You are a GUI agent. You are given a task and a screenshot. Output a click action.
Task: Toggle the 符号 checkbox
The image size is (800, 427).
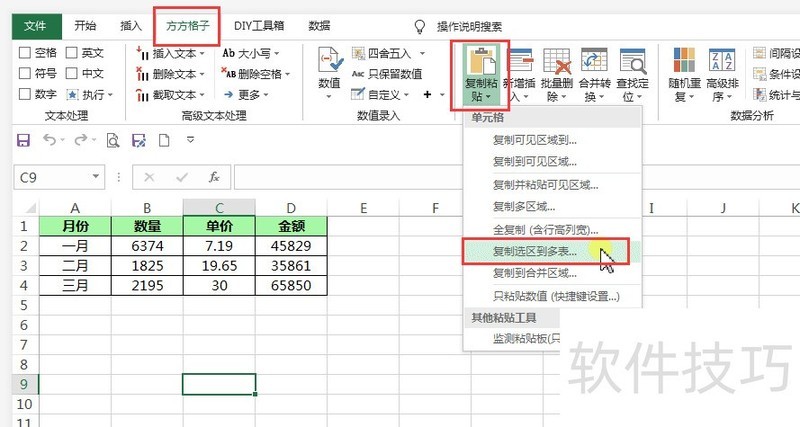tap(24, 73)
